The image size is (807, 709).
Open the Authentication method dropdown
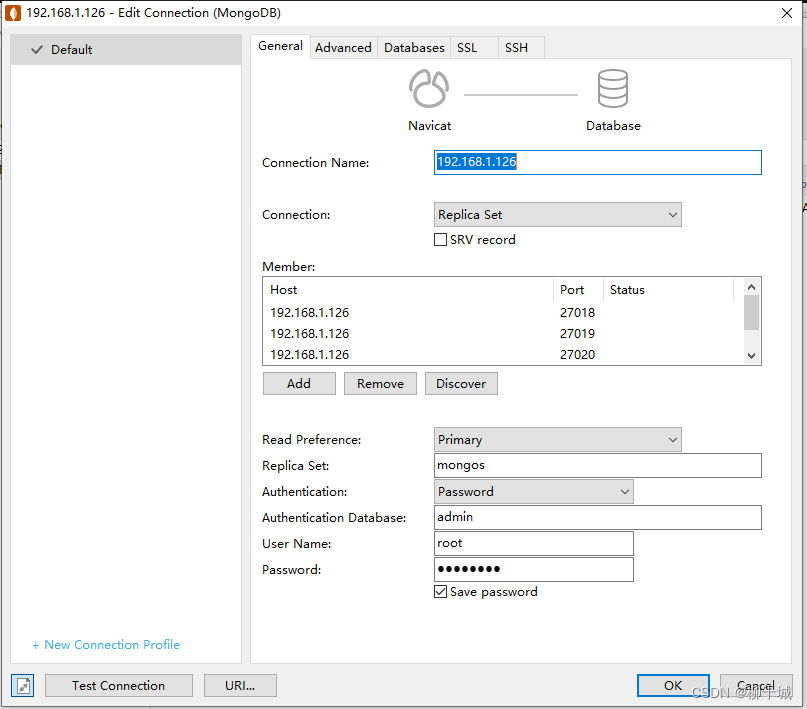[x=534, y=491]
